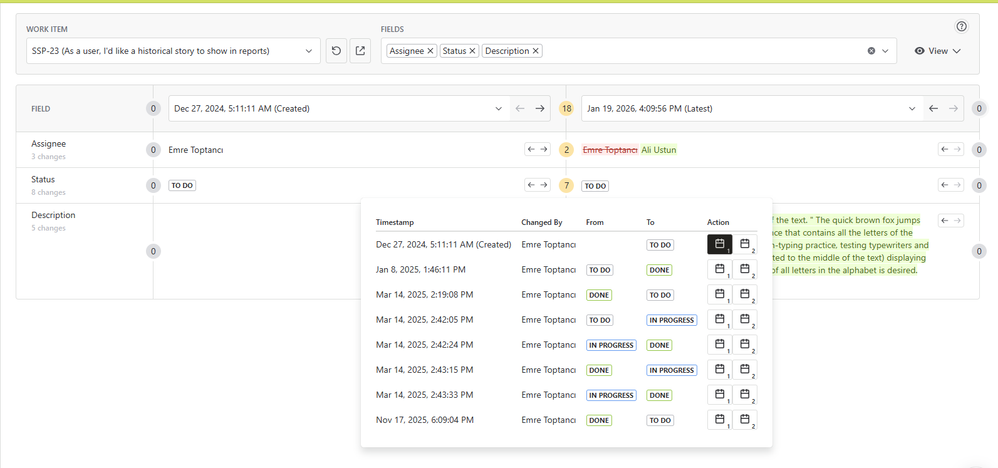
Task: Open work item in new window icon
Action: tap(360, 51)
